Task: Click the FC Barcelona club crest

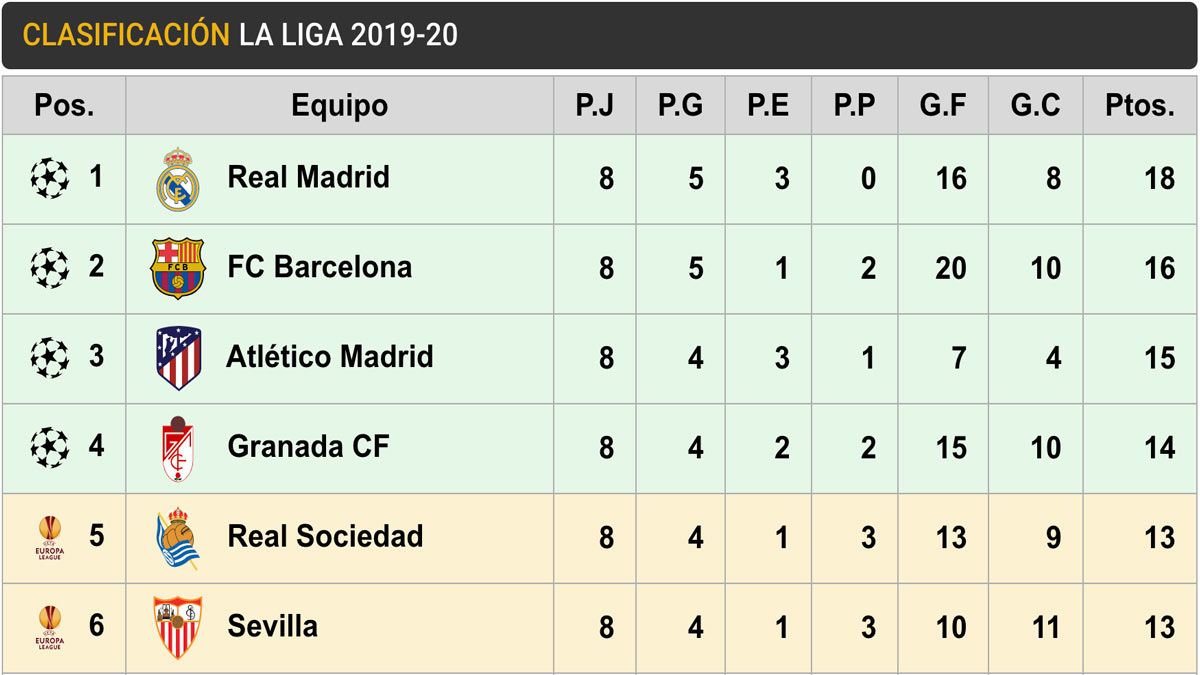Action: coord(178,268)
